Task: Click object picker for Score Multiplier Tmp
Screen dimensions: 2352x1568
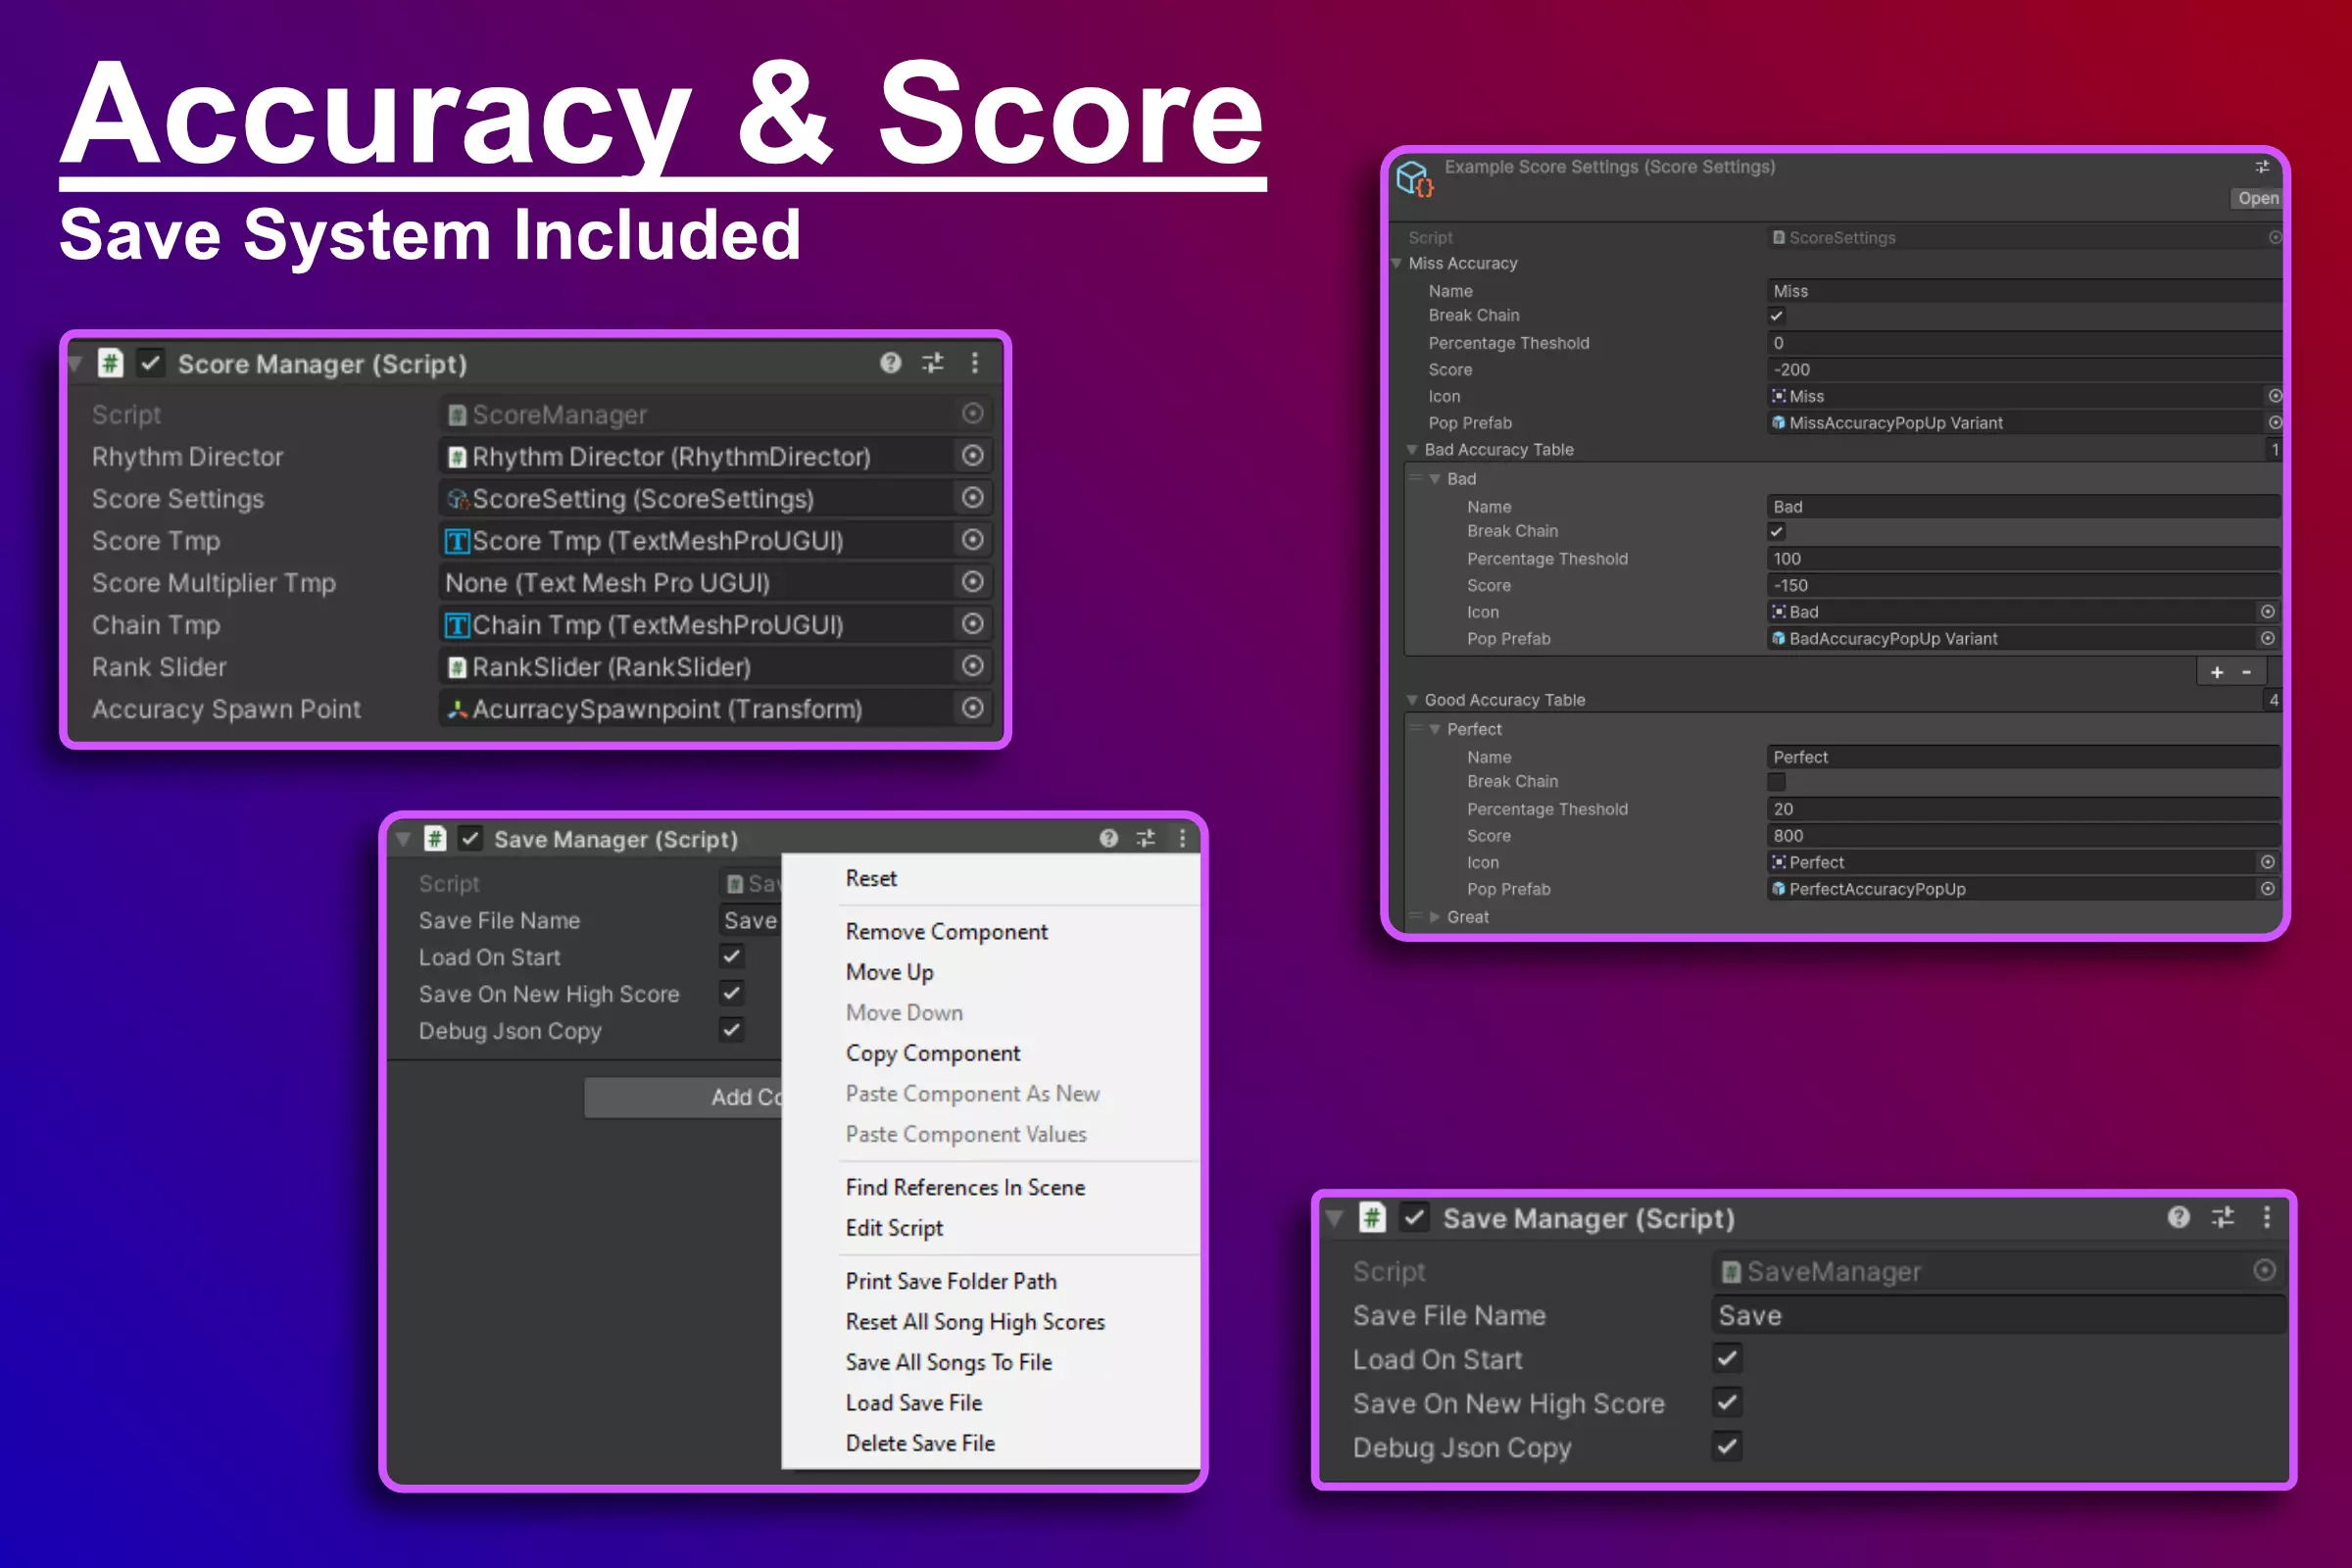Action: (972, 582)
